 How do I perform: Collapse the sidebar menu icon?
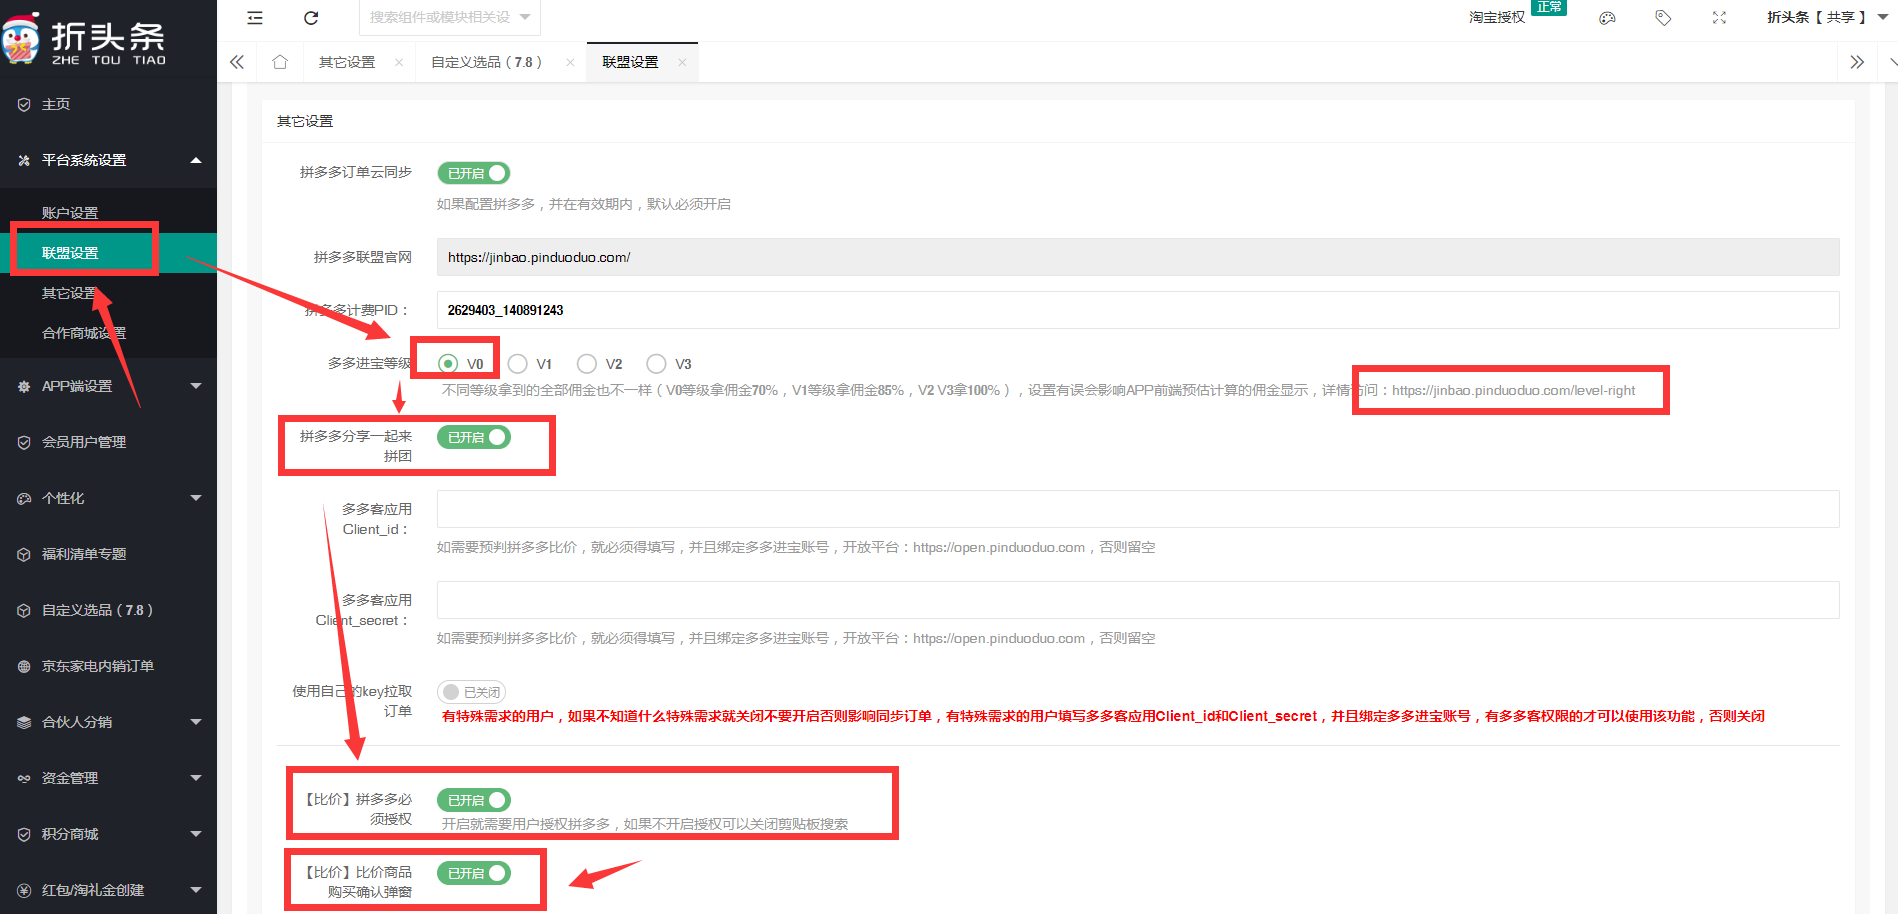pos(255,18)
